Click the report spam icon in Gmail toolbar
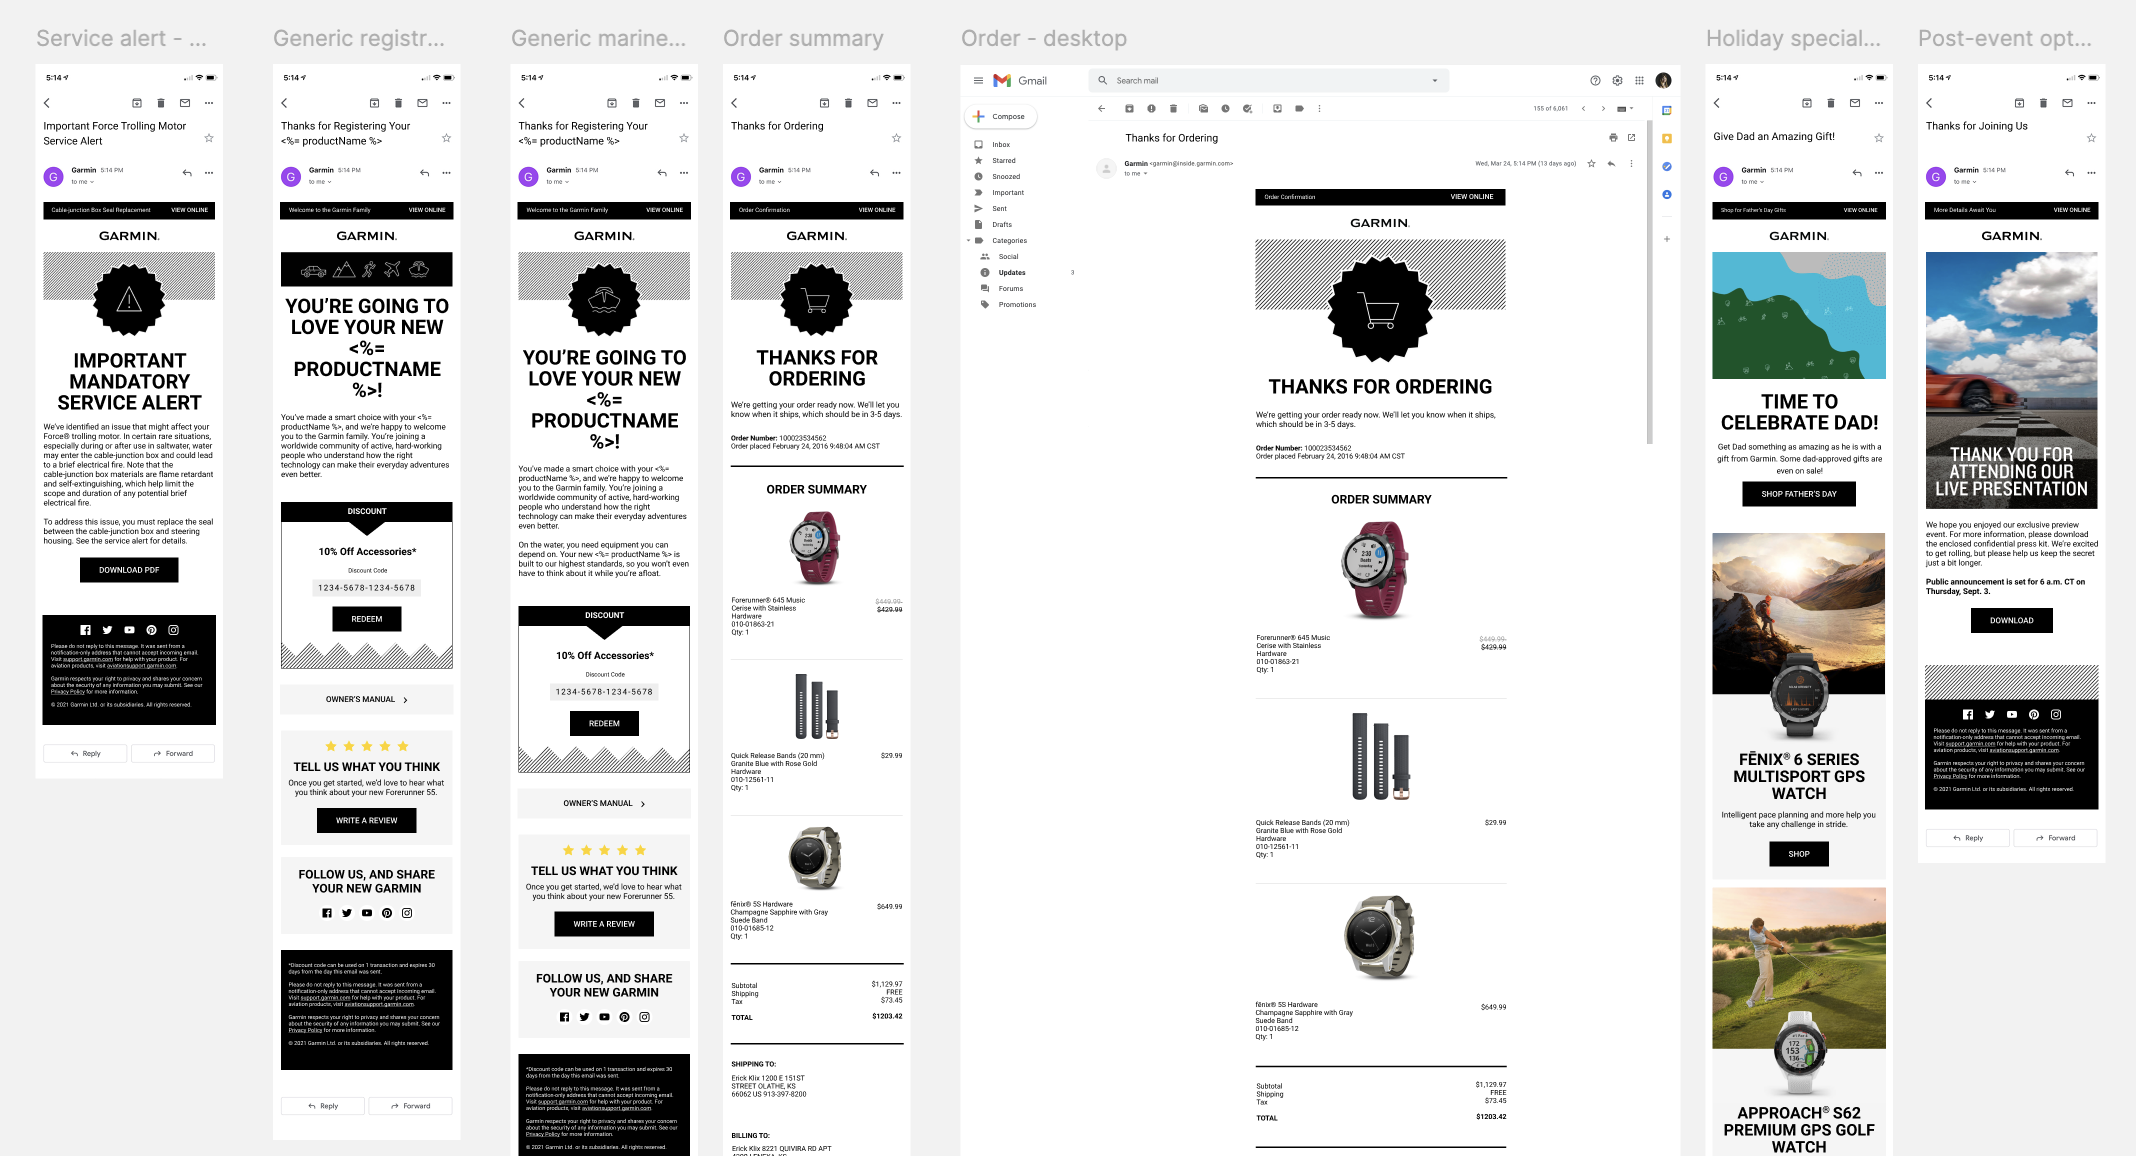This screenshot has height=1156, width=2136. pyautogui.click(x=1151, y=108)
